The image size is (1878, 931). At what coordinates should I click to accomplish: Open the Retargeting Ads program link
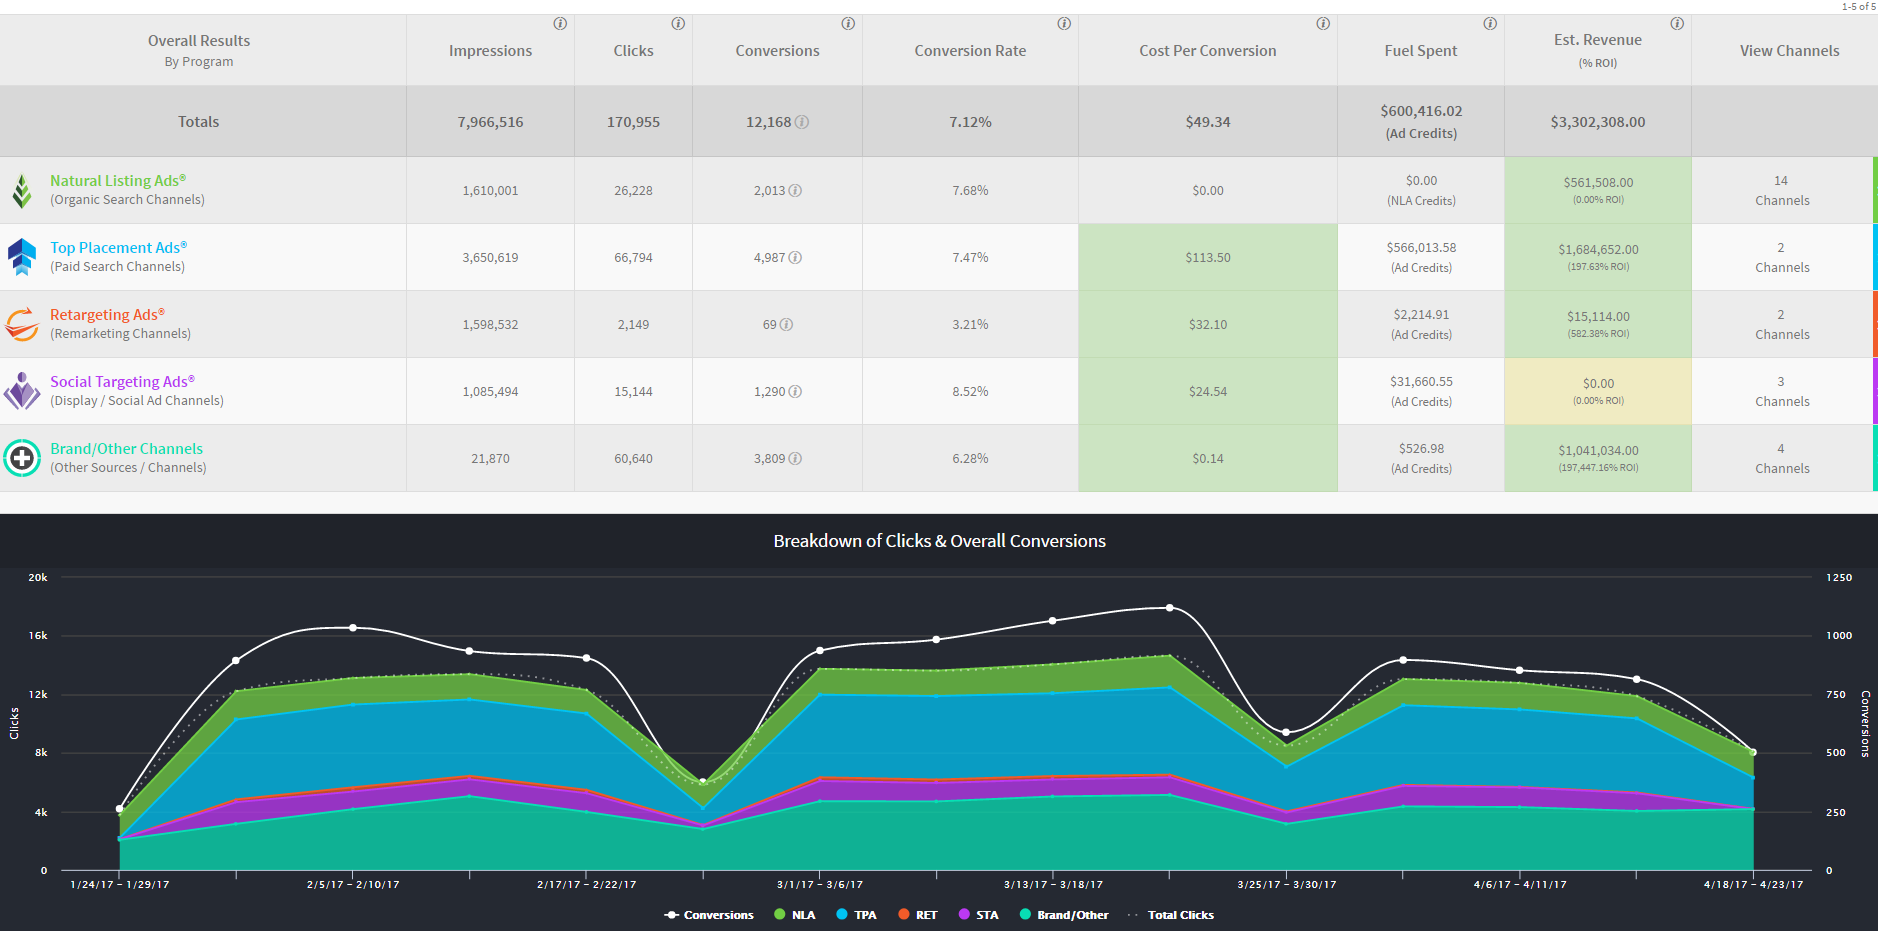pos(107,314)
